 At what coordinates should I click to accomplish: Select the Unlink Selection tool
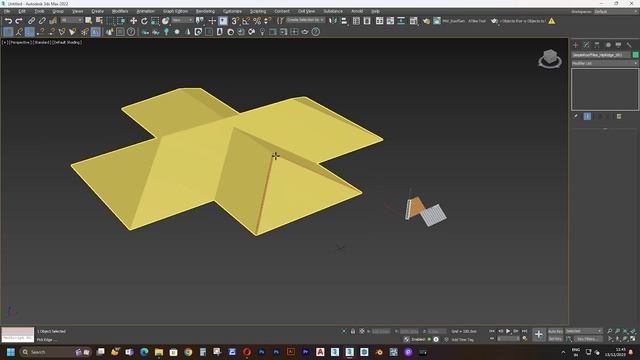42,21
